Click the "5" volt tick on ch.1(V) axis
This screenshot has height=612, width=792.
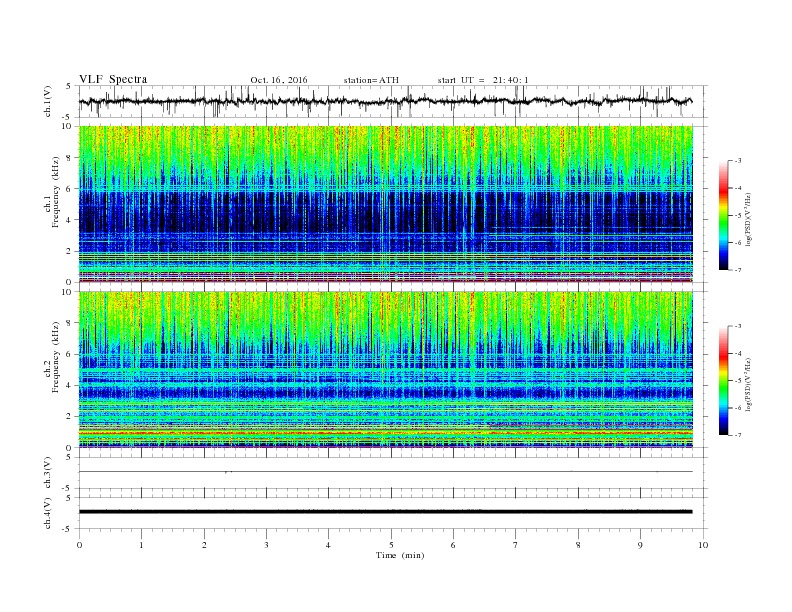click(x=69, y=86)
